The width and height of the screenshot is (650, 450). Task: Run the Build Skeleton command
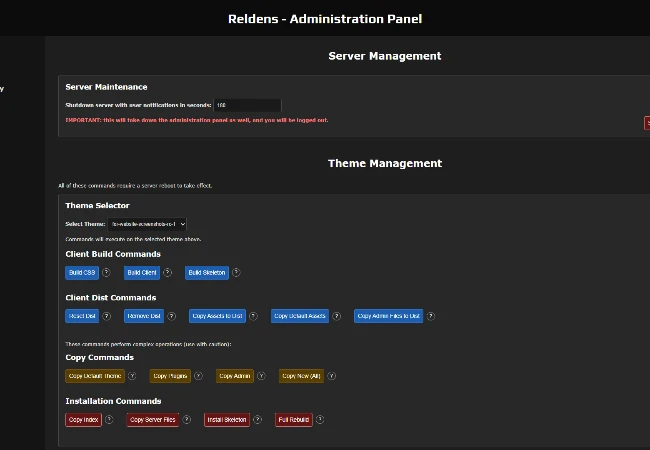[x=207, y=273]
